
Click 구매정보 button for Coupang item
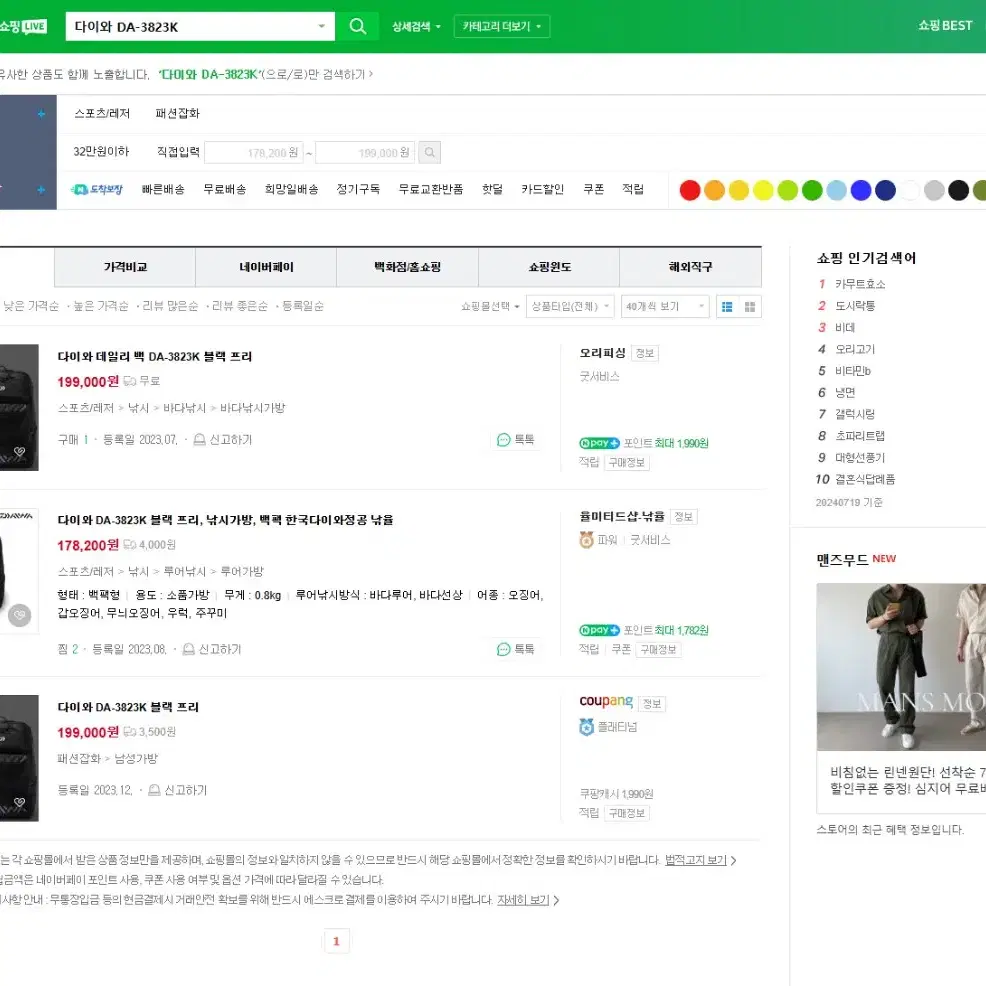click(x=627, y=813)
